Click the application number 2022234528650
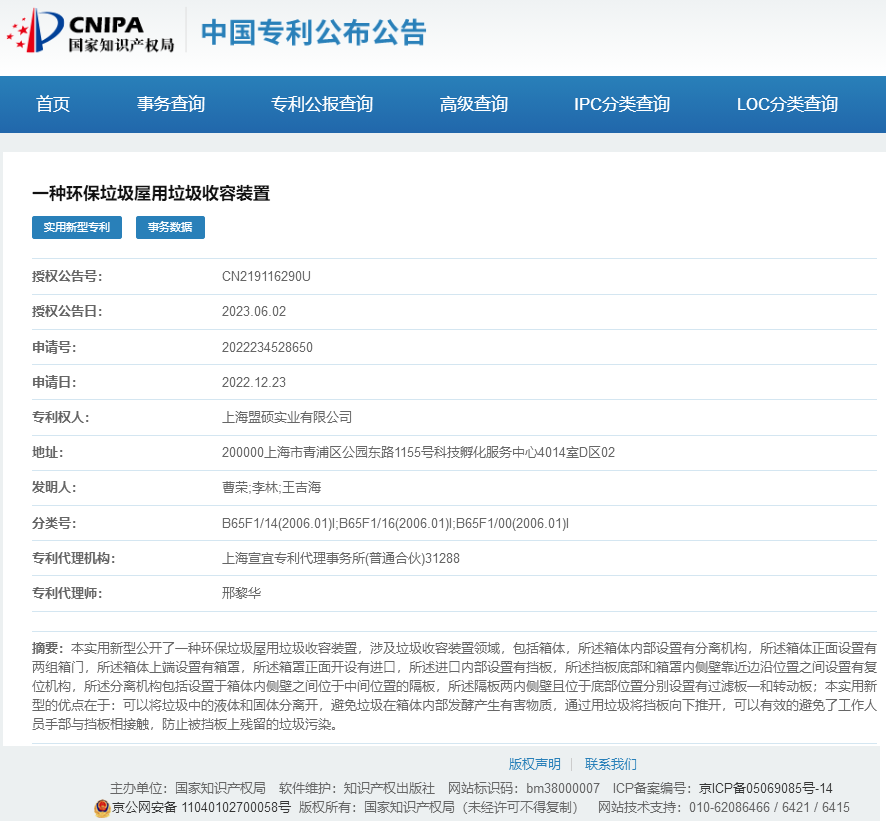Viewport: 886px width, 821px height. pyautogui.click(x=267, y=347)
